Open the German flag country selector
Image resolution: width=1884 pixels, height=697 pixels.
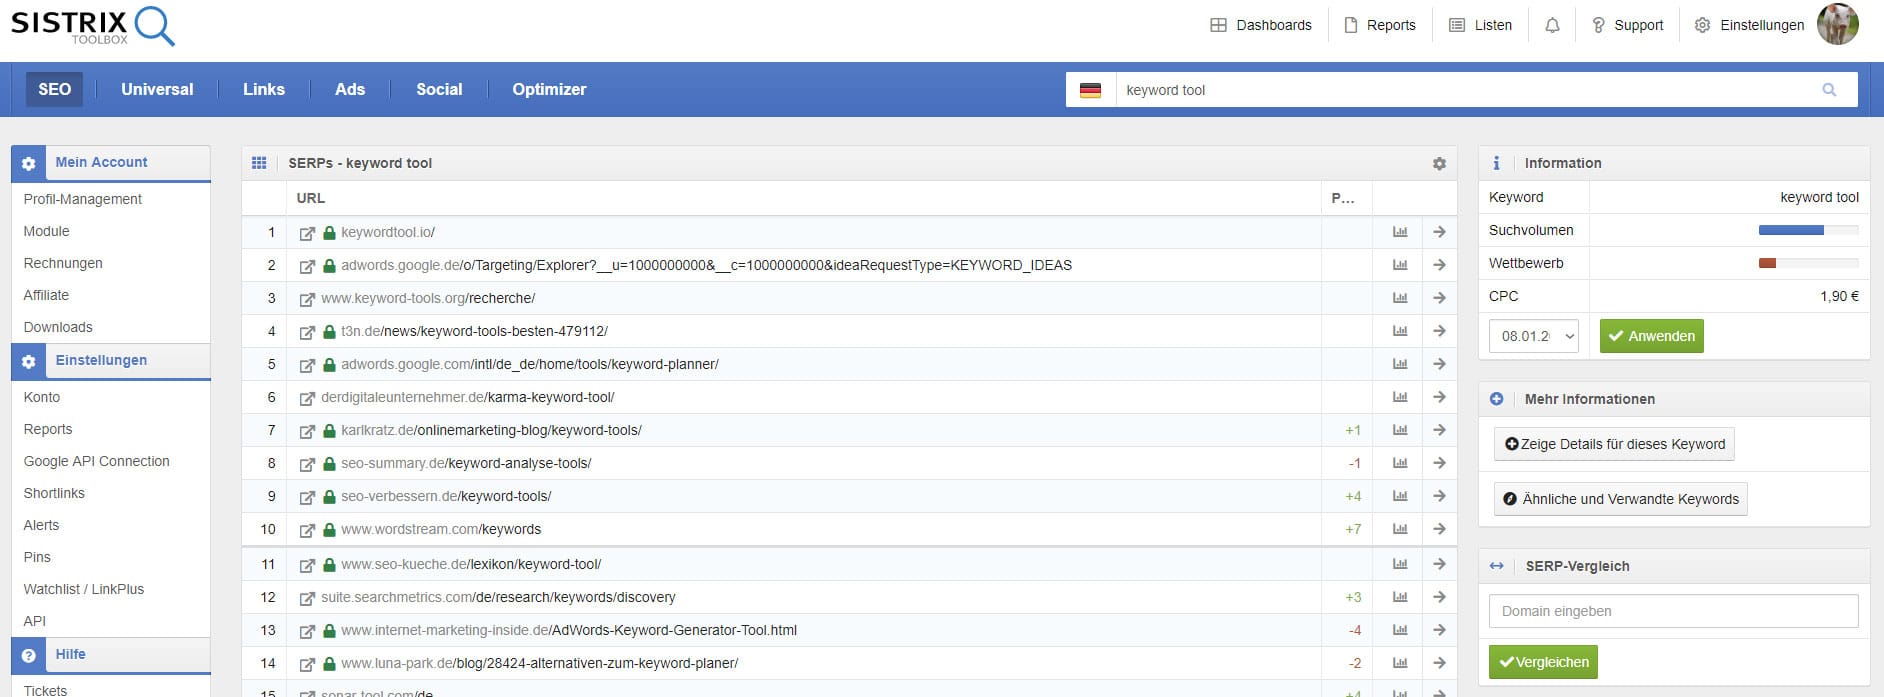[x=1090, y=90]
